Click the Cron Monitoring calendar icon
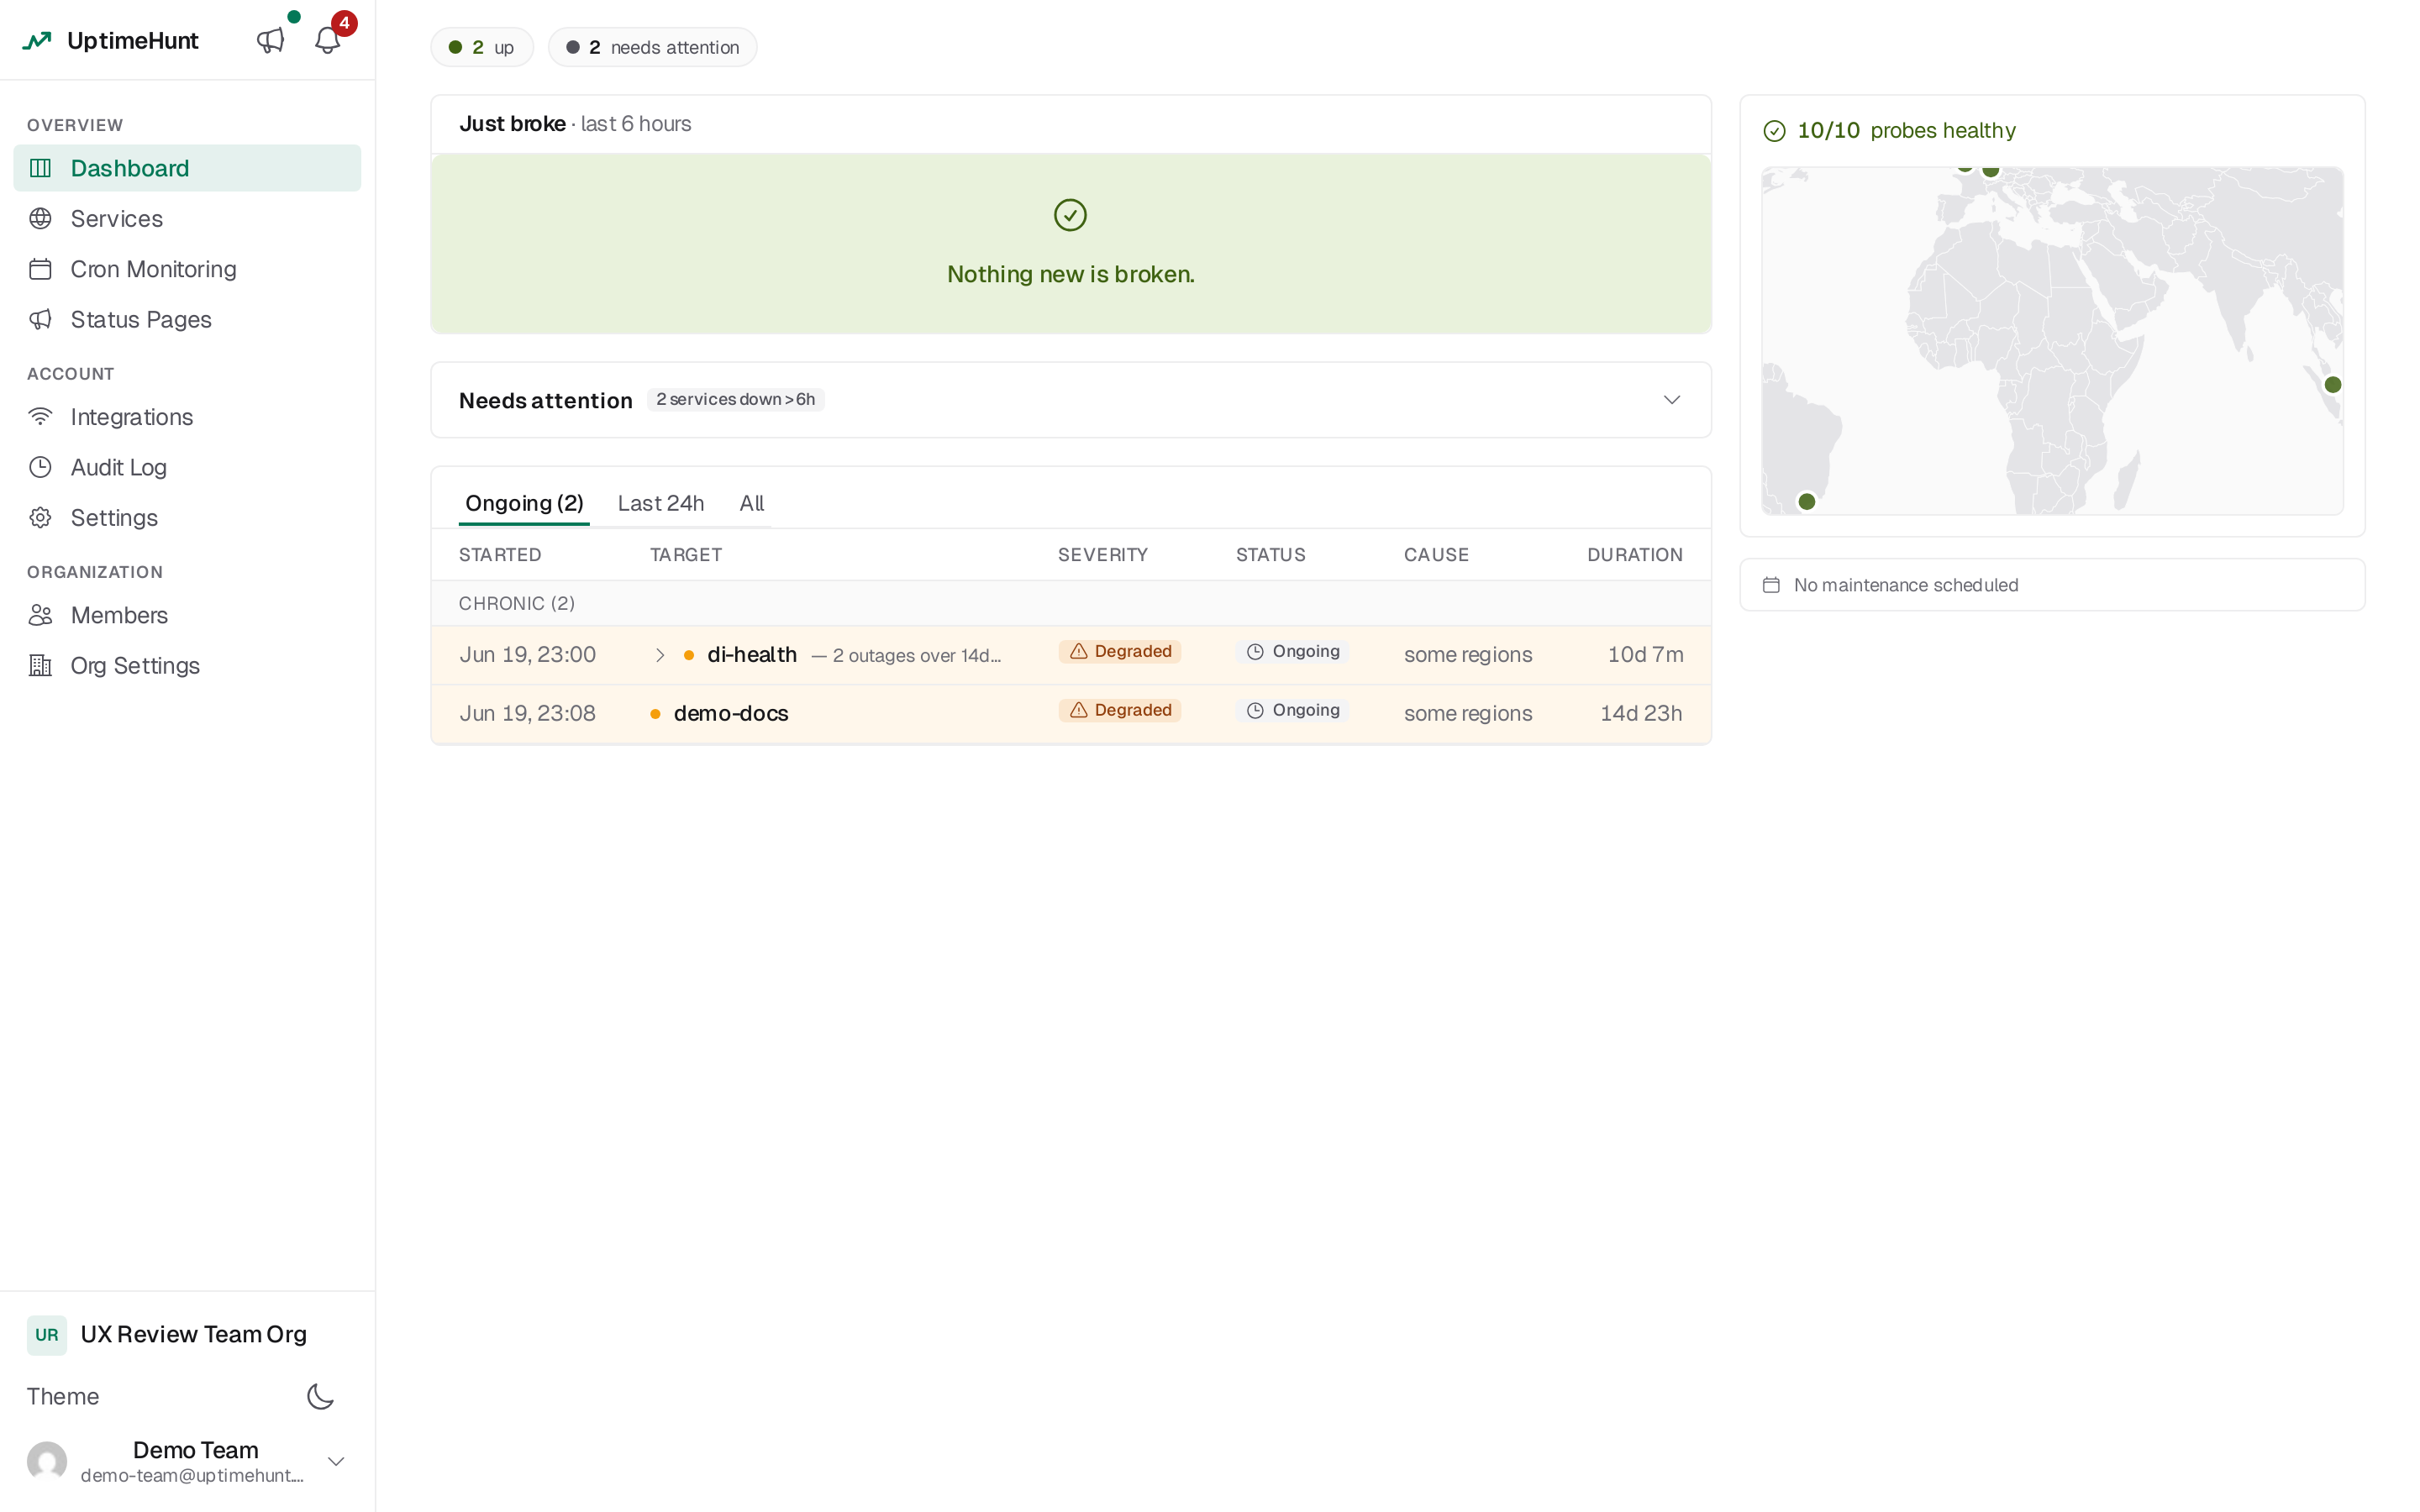The width and height of the screenshot is (2420, 1512). 40,269
